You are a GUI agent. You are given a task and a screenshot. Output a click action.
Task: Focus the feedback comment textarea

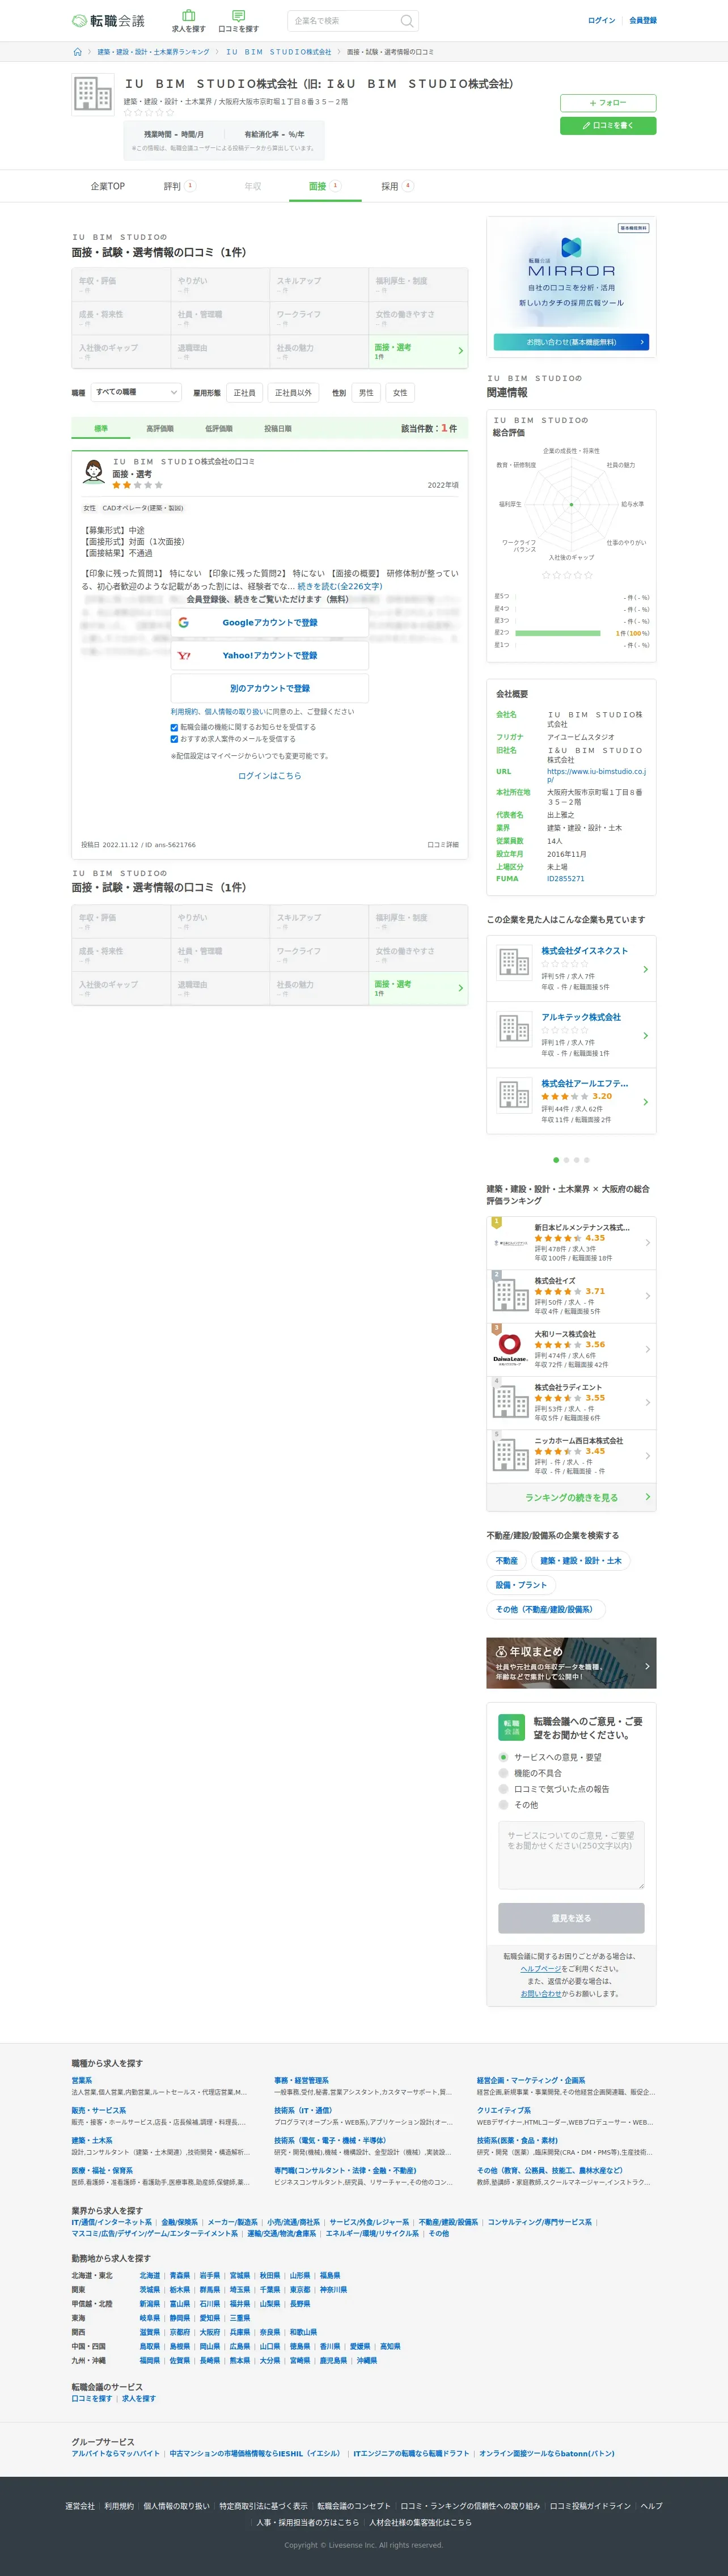(x=571, y=1855)
